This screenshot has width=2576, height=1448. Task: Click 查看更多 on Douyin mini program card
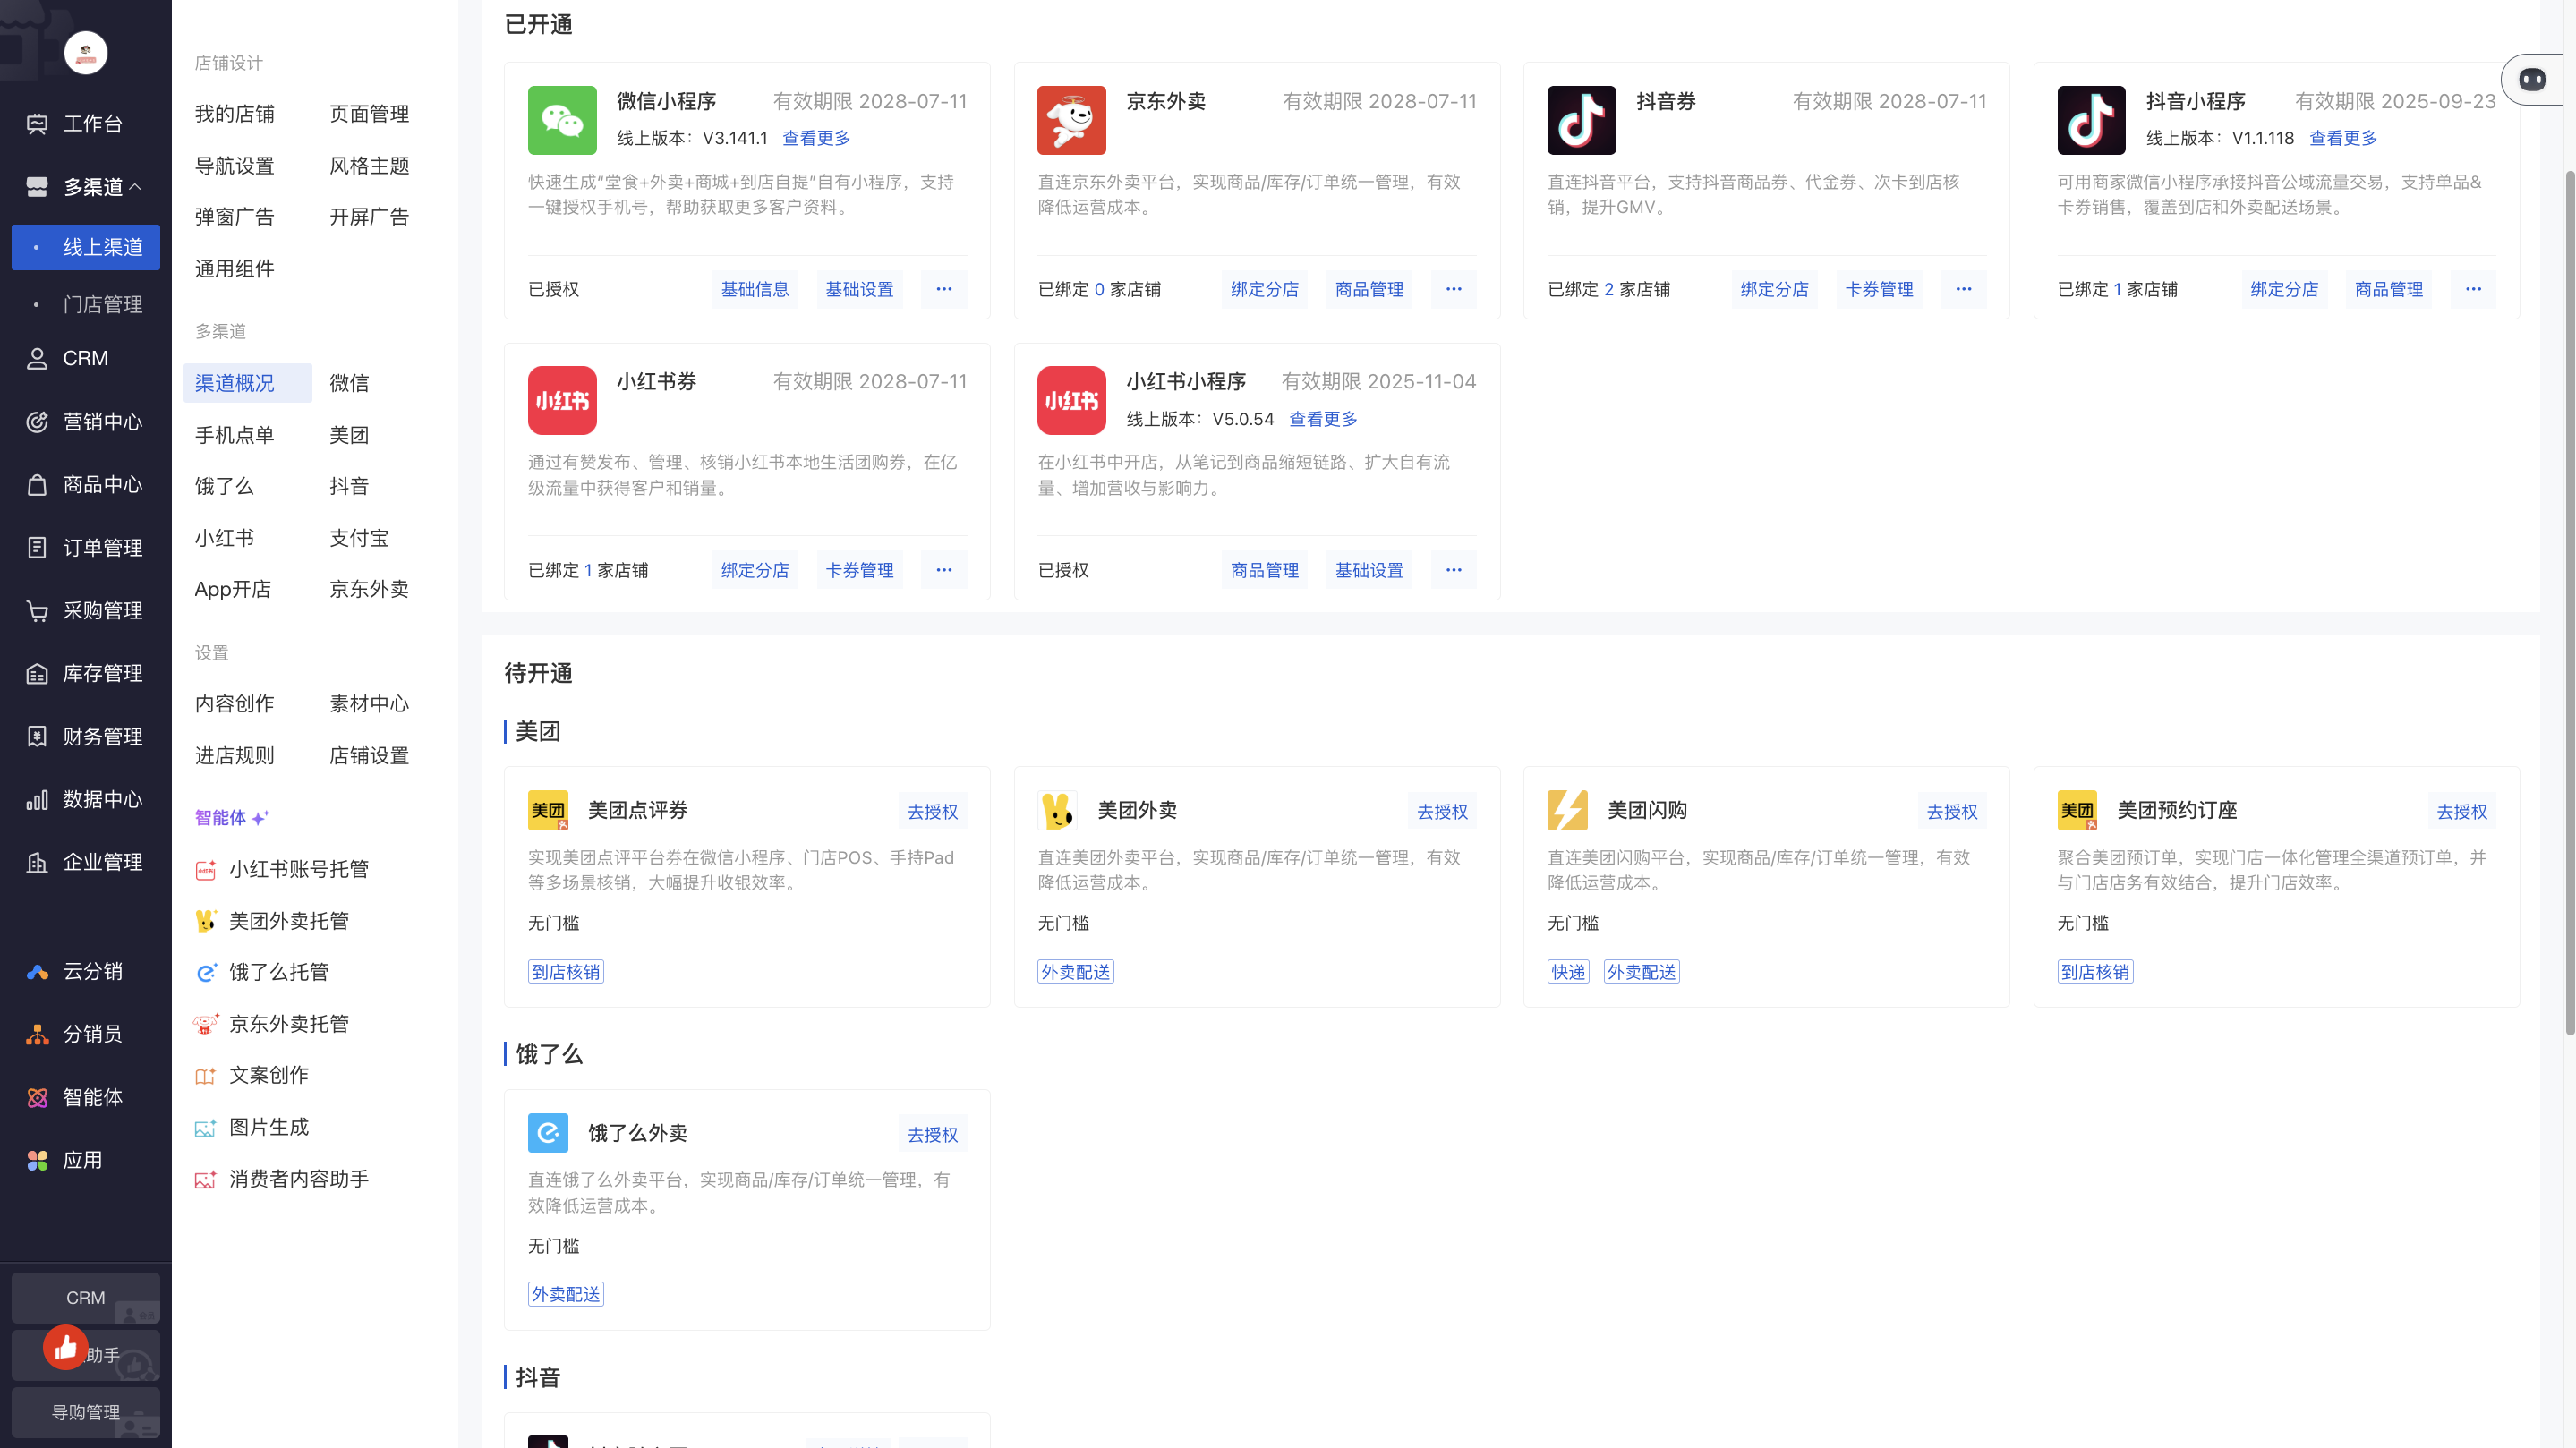pos(2342,138)
